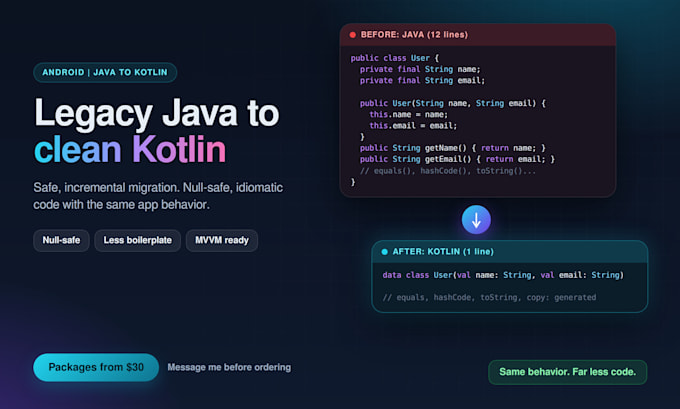Click the // equals, hashCode, toString, copy: generated comment
This screenshot has height=409, width=680.
pos(489,298)
